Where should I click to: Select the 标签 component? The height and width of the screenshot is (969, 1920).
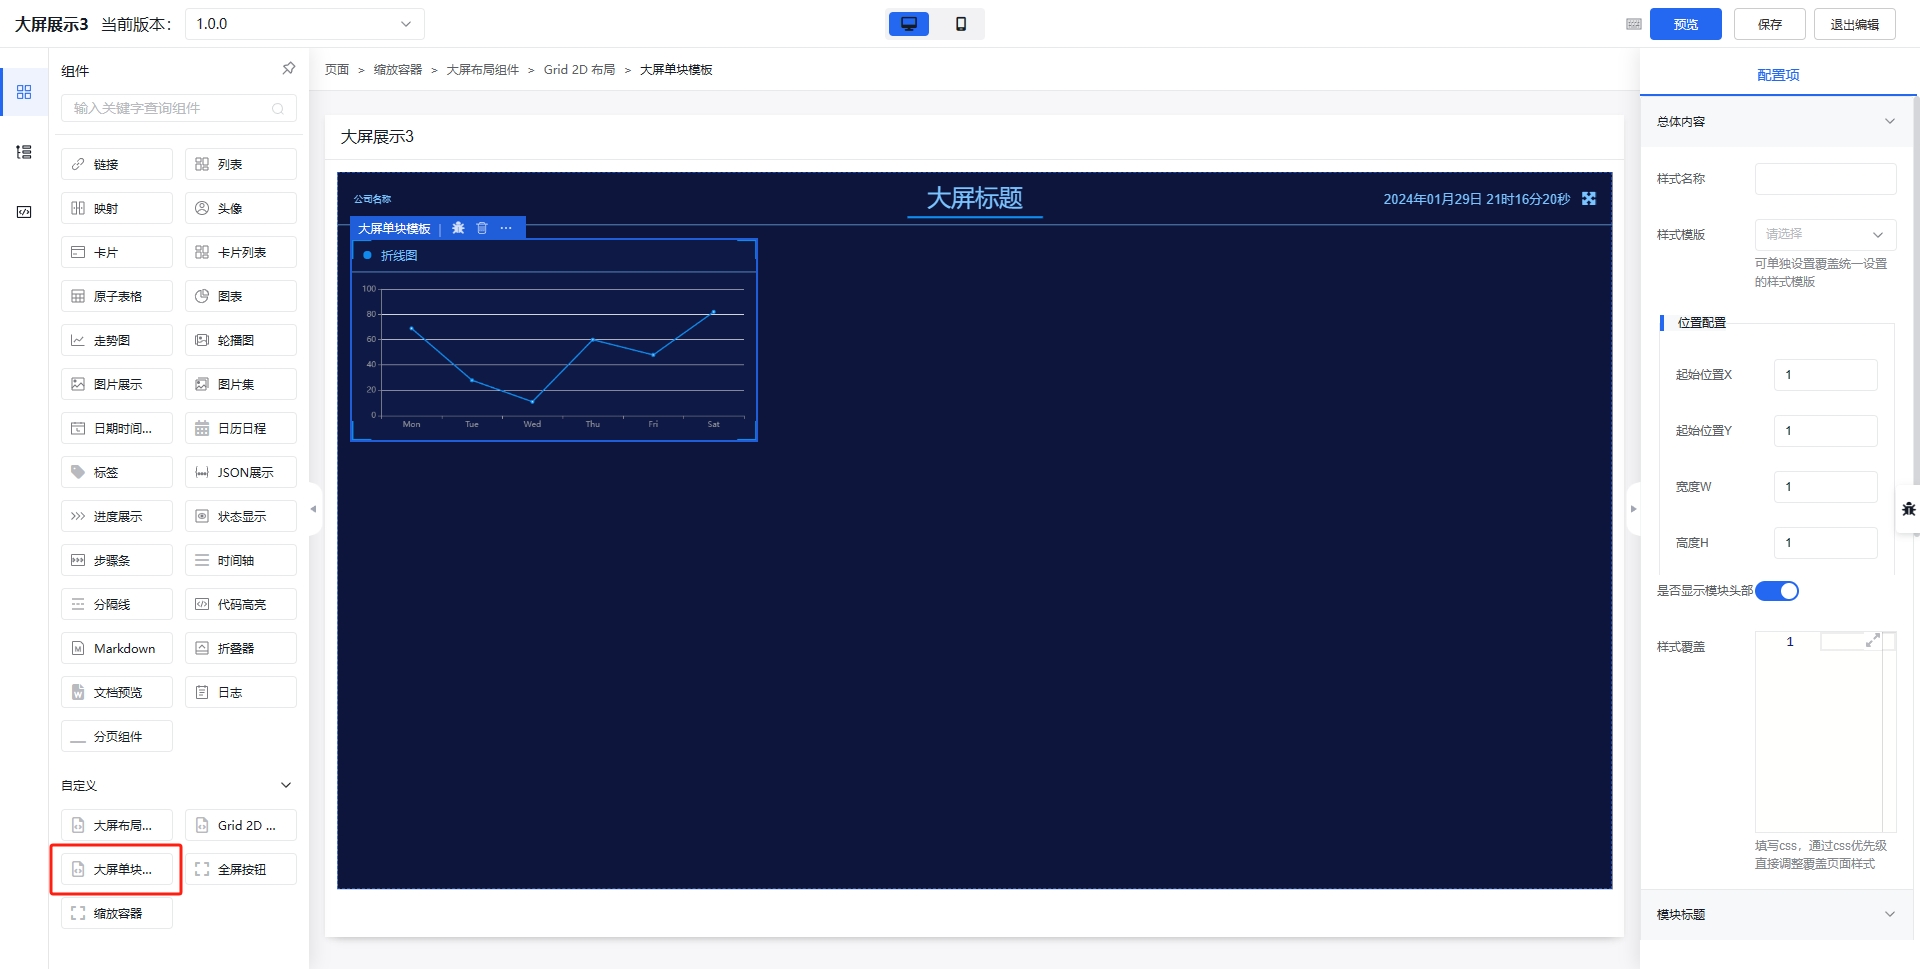117,472
